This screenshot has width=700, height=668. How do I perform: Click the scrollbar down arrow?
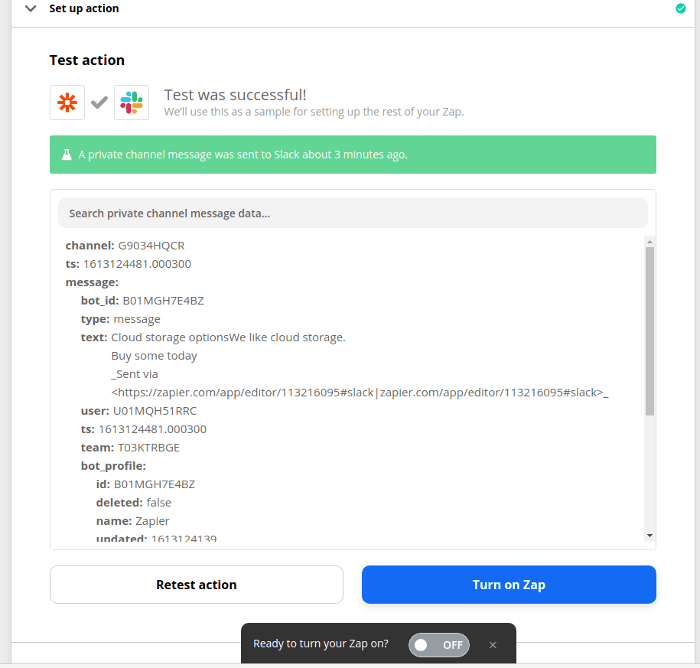650,535
